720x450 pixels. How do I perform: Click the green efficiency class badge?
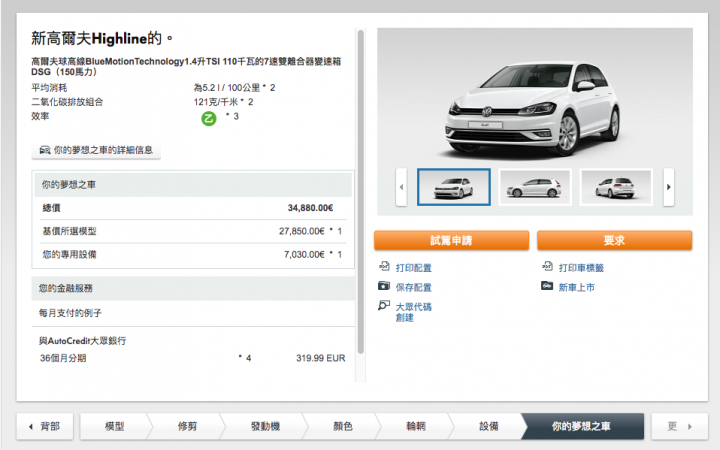pos(208,119)
